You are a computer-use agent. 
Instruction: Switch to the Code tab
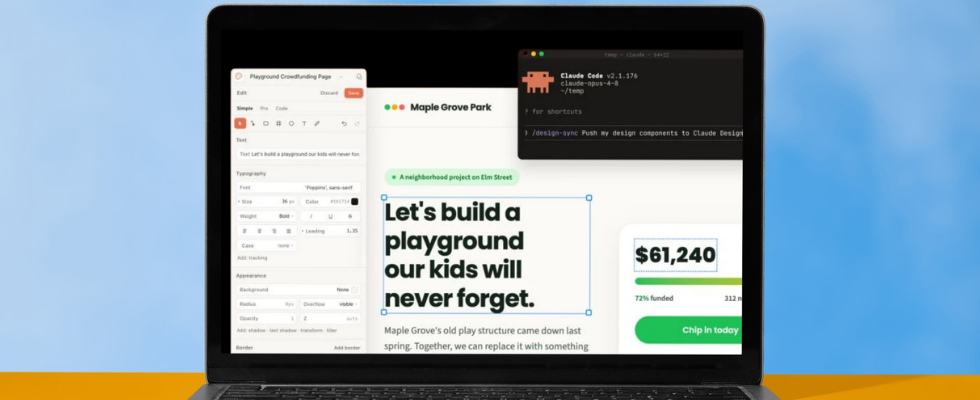coord(282,108)
